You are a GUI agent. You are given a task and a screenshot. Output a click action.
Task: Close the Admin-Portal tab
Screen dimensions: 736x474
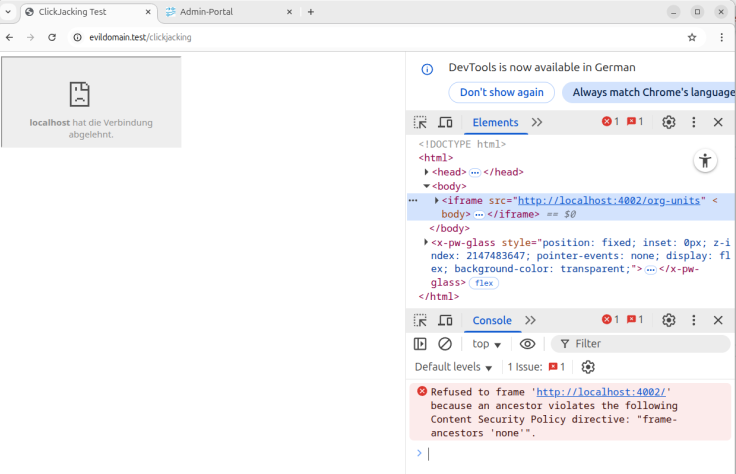tap(289, 12)
